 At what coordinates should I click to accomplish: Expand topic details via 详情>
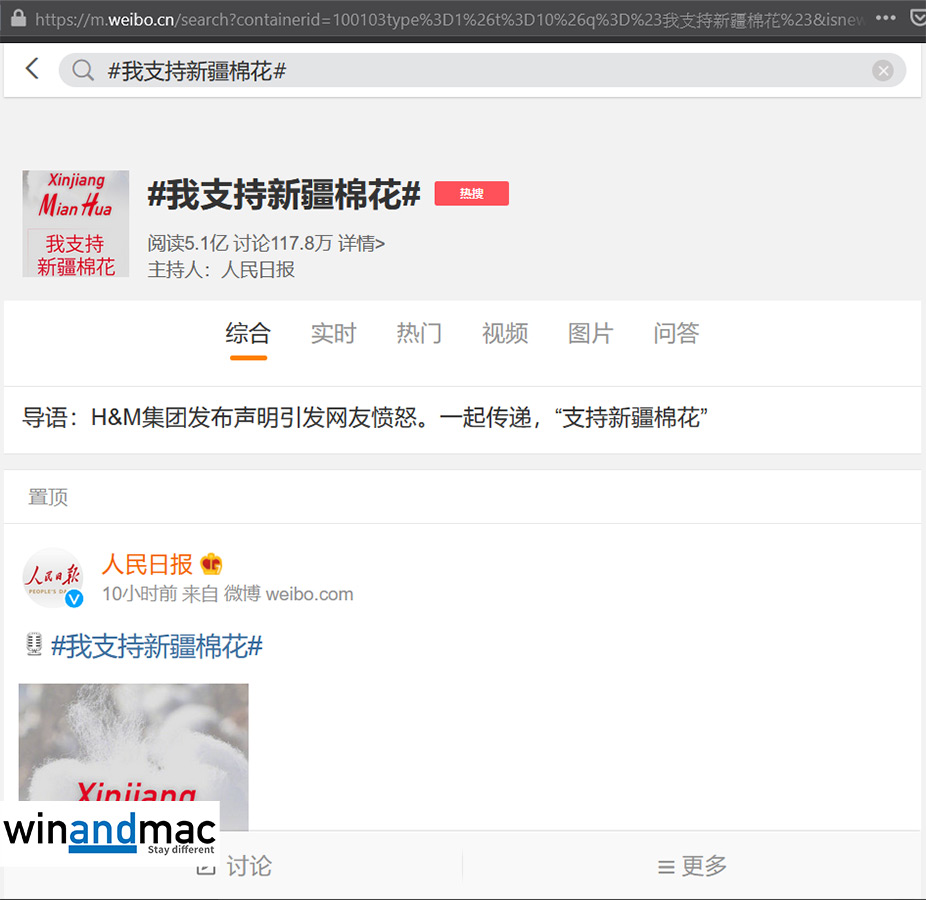tap(361, 243)
